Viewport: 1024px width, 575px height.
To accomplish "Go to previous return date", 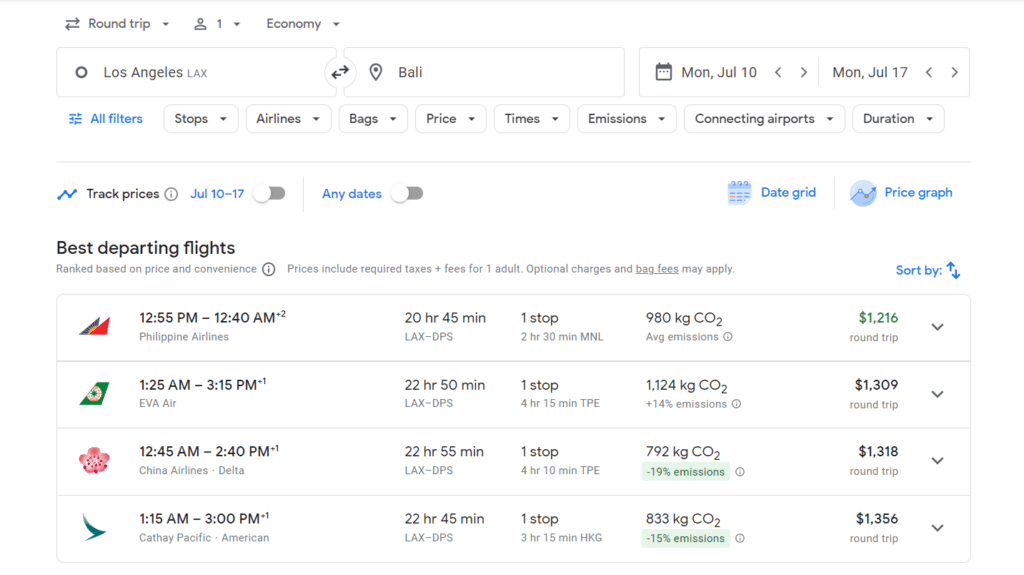I will click(x=929, y=73).
